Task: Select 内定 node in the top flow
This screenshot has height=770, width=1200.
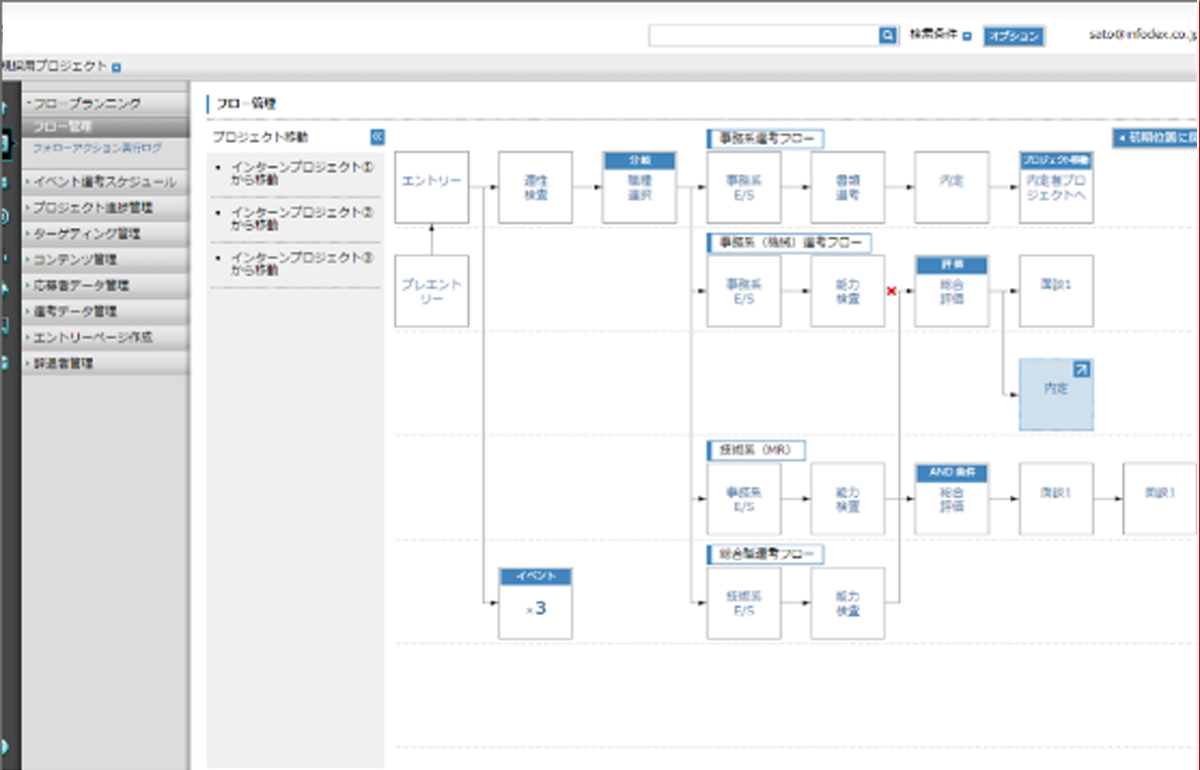Action: pos(952,187)
